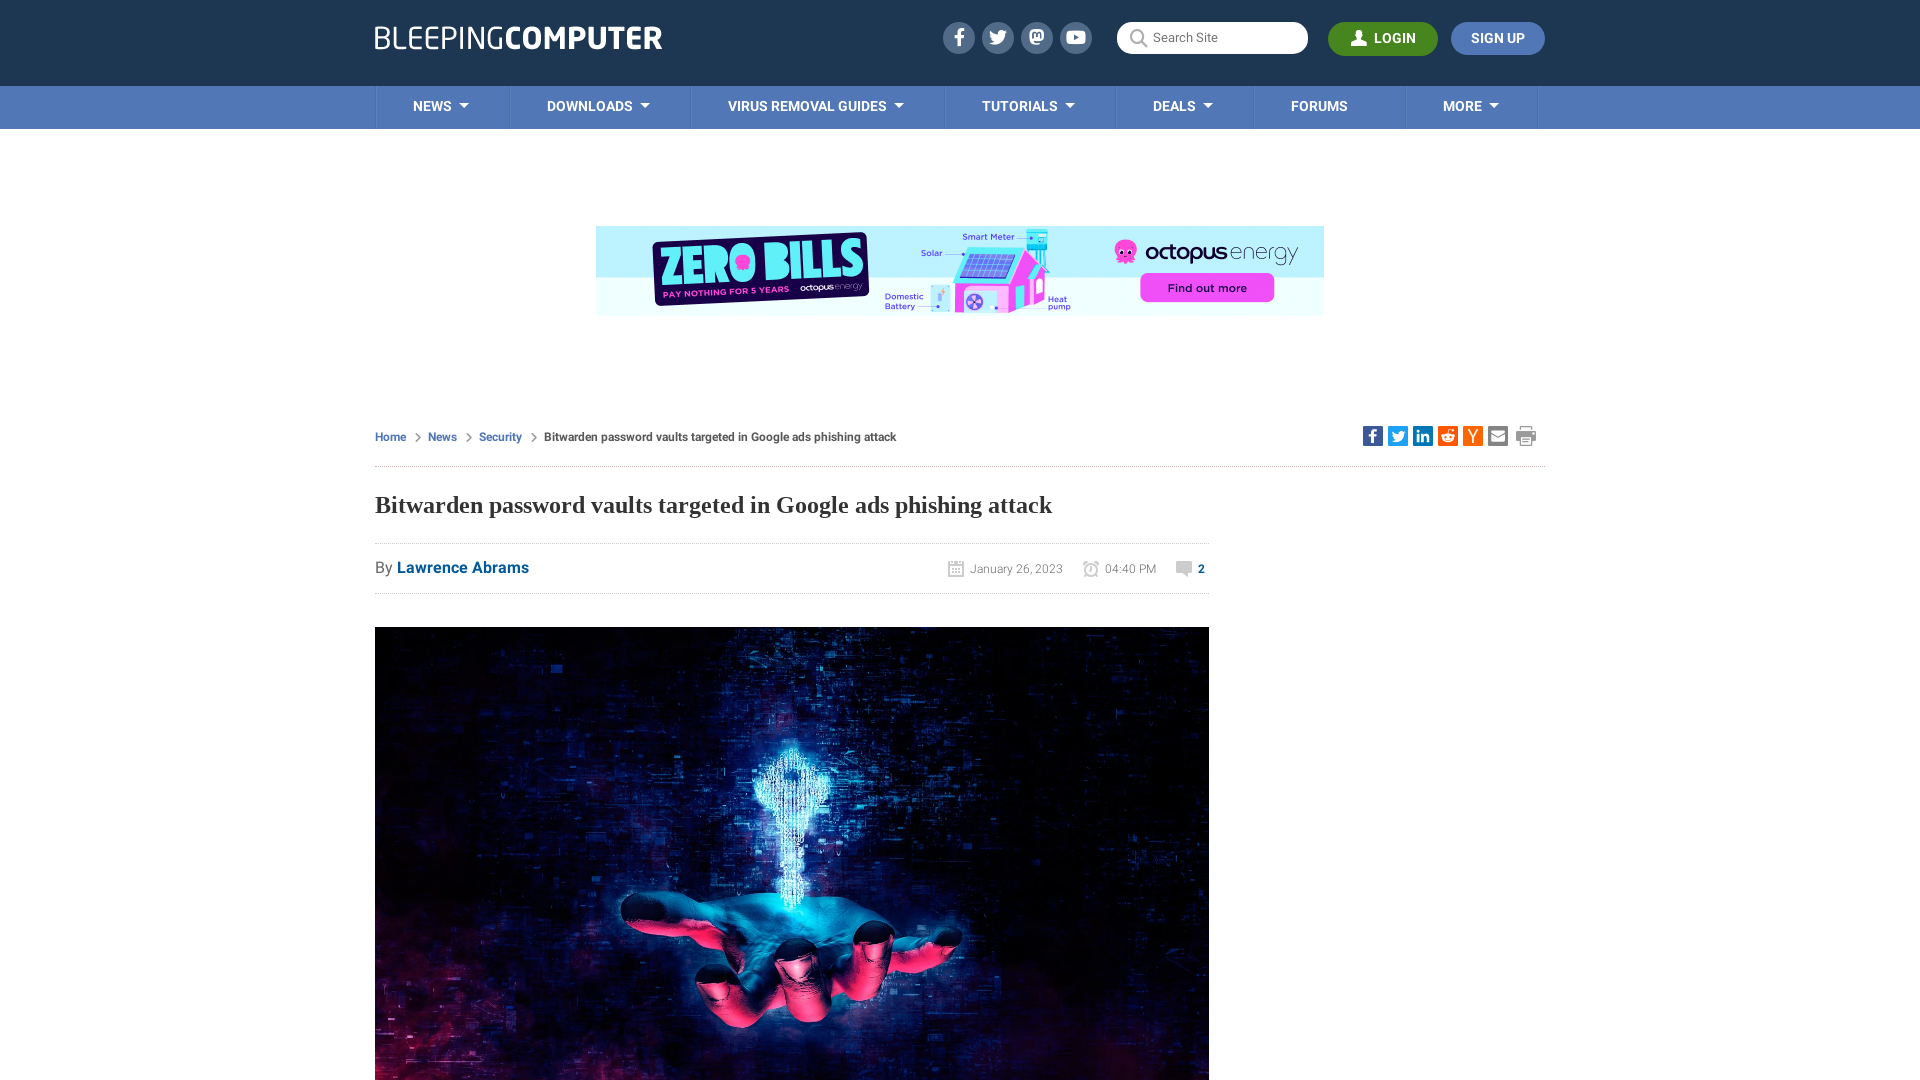This screenshot has width=1920, height=1080.
Task: Click Lawrence Abrams author link
Action: pyautogui.click(x=463, y=567)
